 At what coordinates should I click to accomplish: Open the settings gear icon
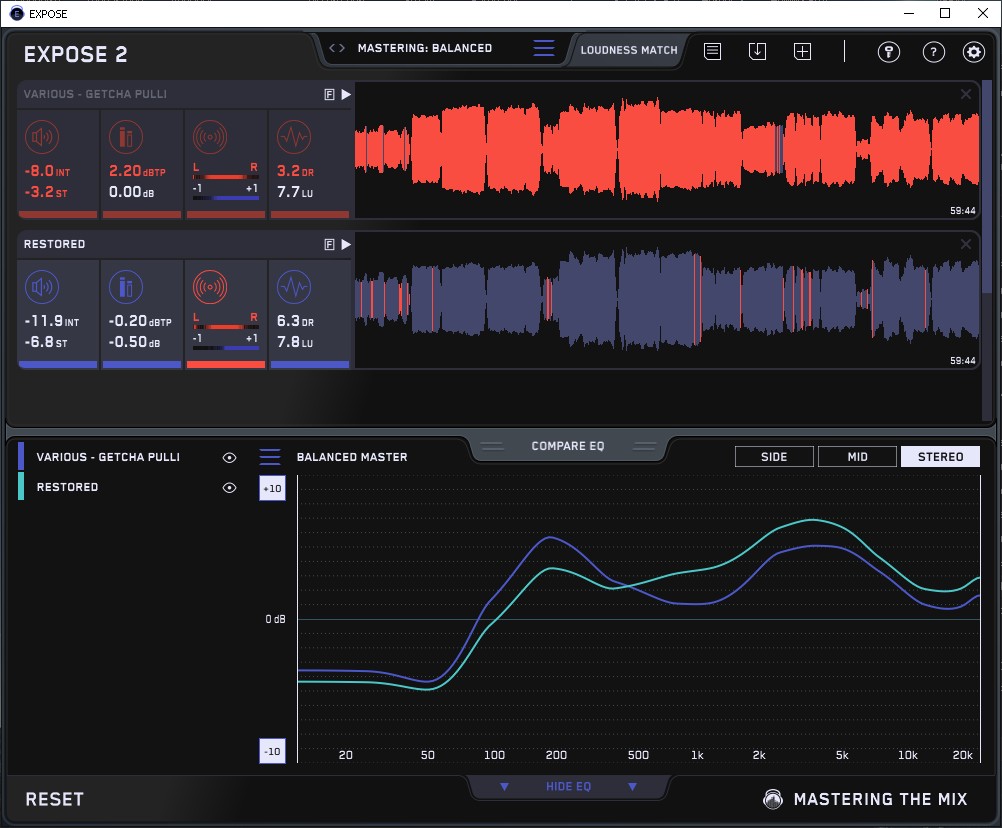[x=973, y=52]
